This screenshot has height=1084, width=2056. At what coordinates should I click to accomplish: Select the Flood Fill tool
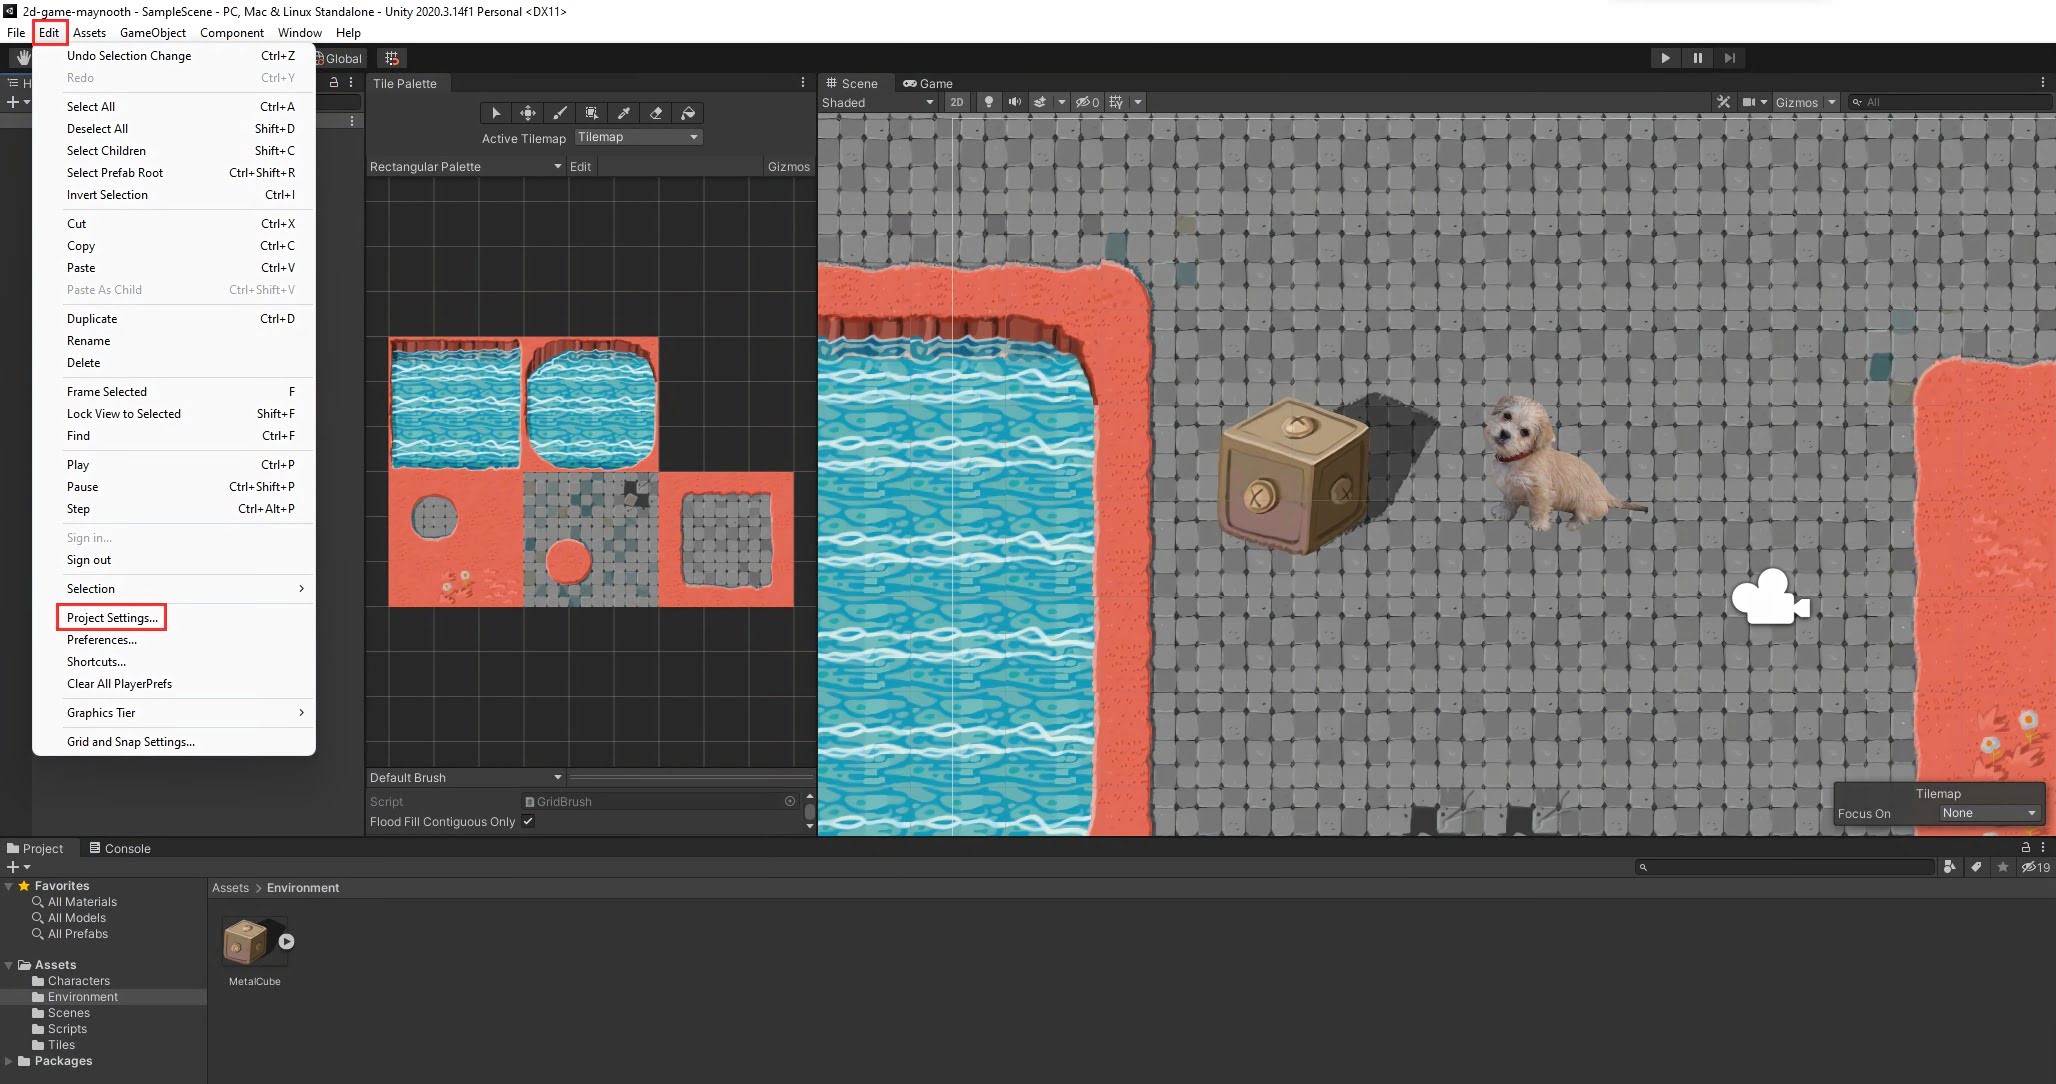[688, 112]
